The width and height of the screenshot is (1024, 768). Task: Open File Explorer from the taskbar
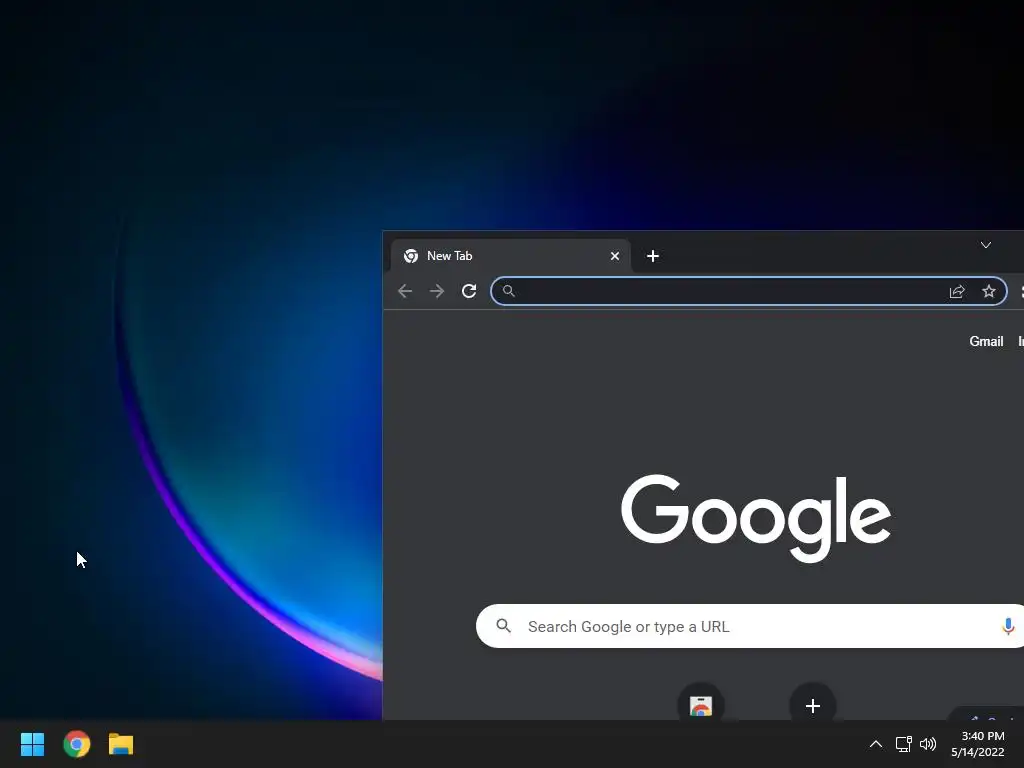point(121,744)
